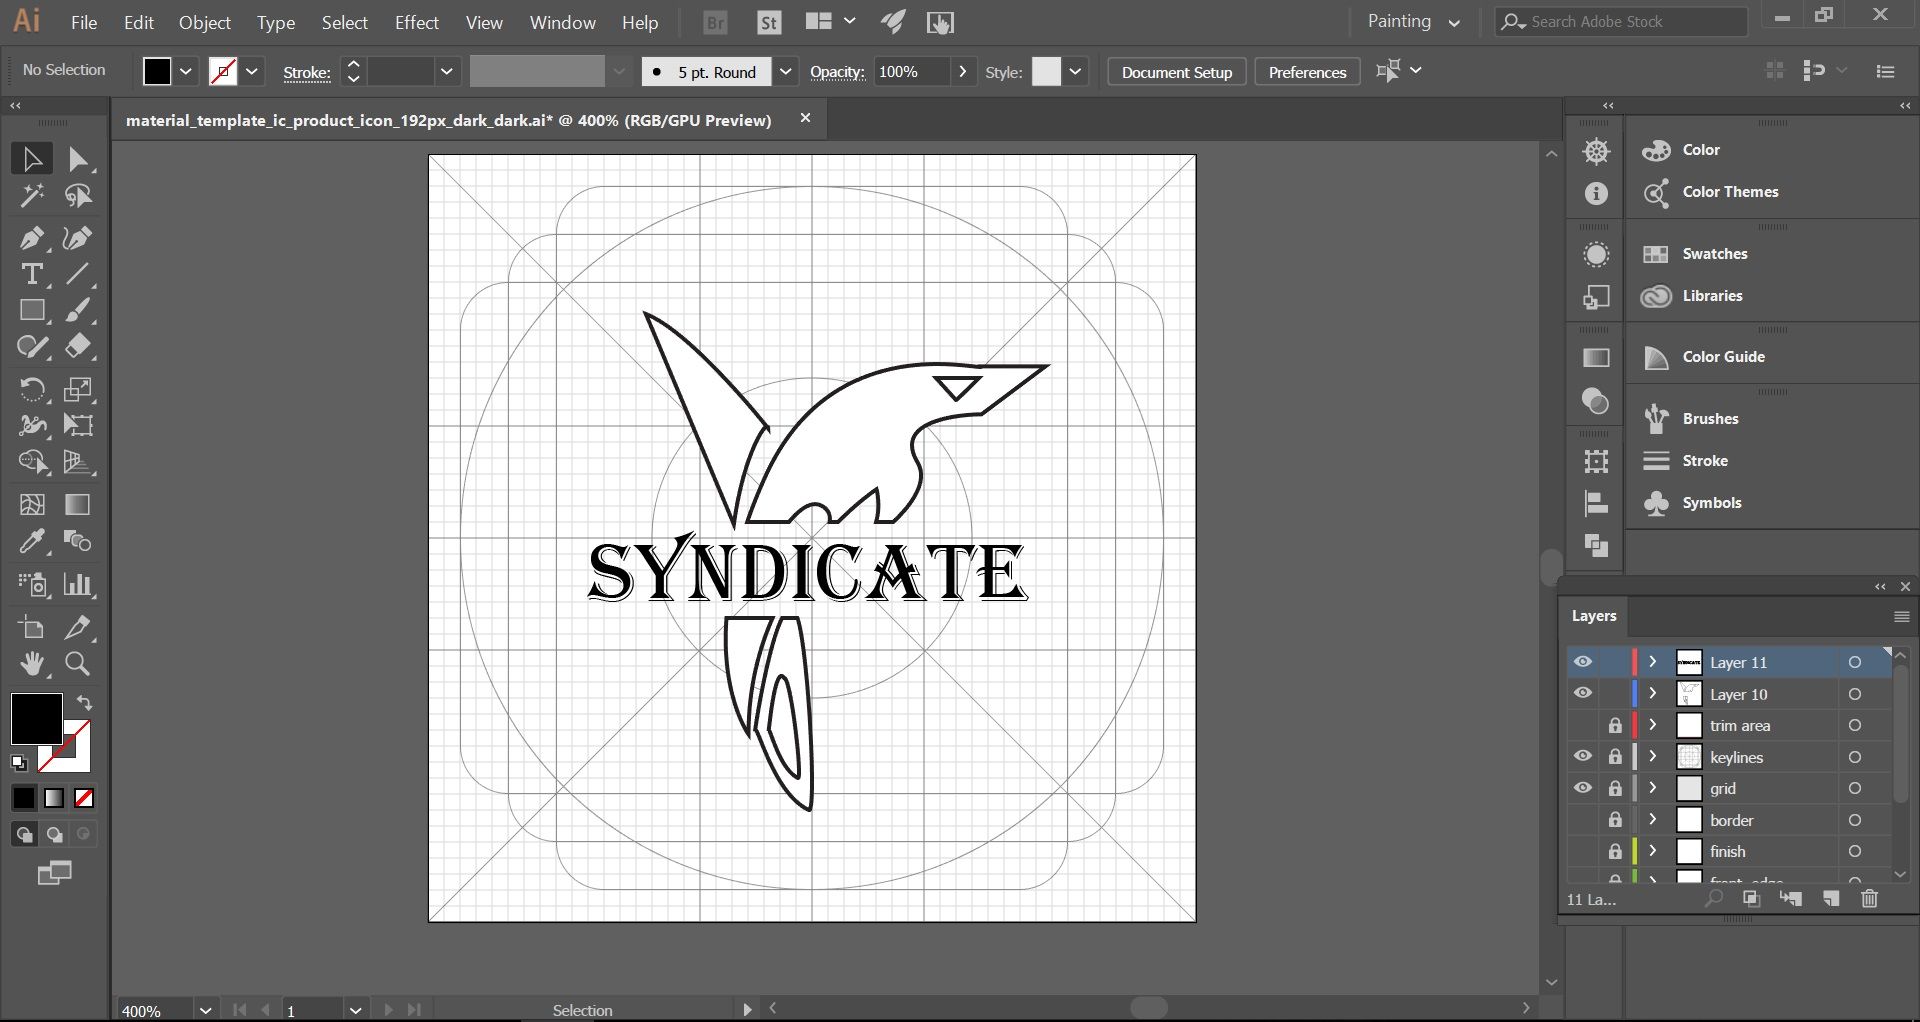
Task: Select the Hand tool
Action: point(32,664)
